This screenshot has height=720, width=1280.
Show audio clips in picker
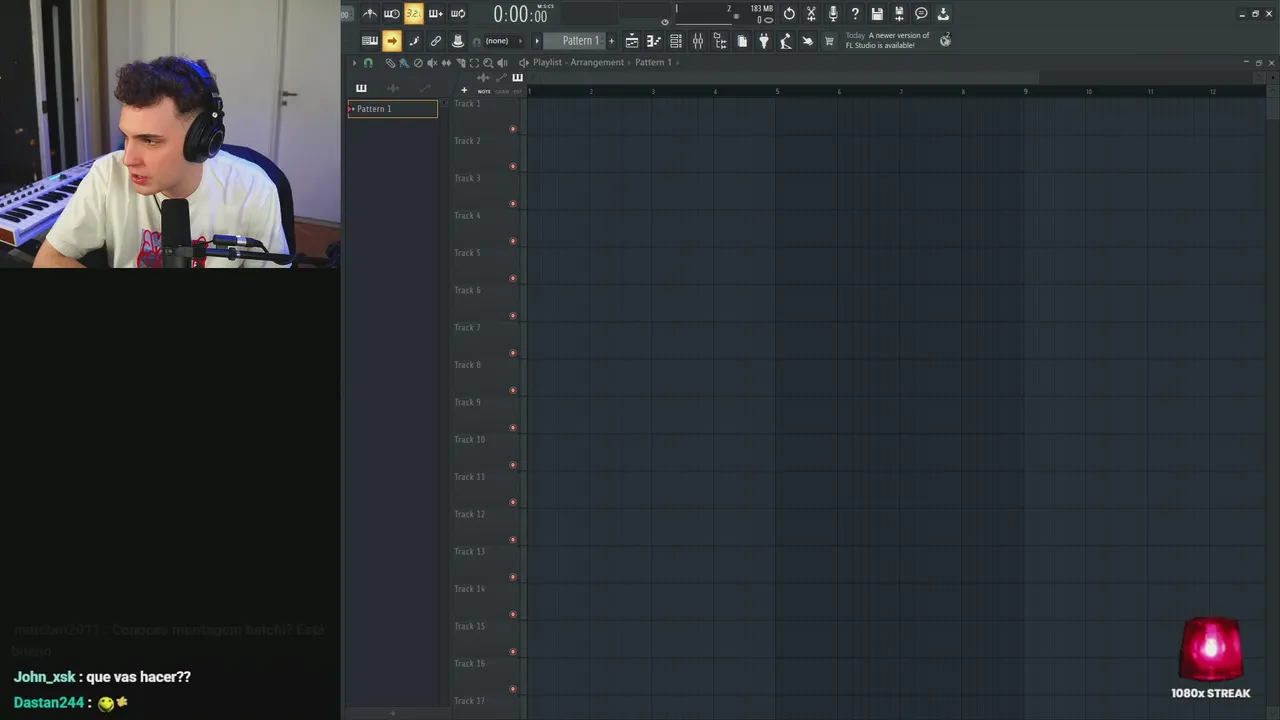point(393,88)
